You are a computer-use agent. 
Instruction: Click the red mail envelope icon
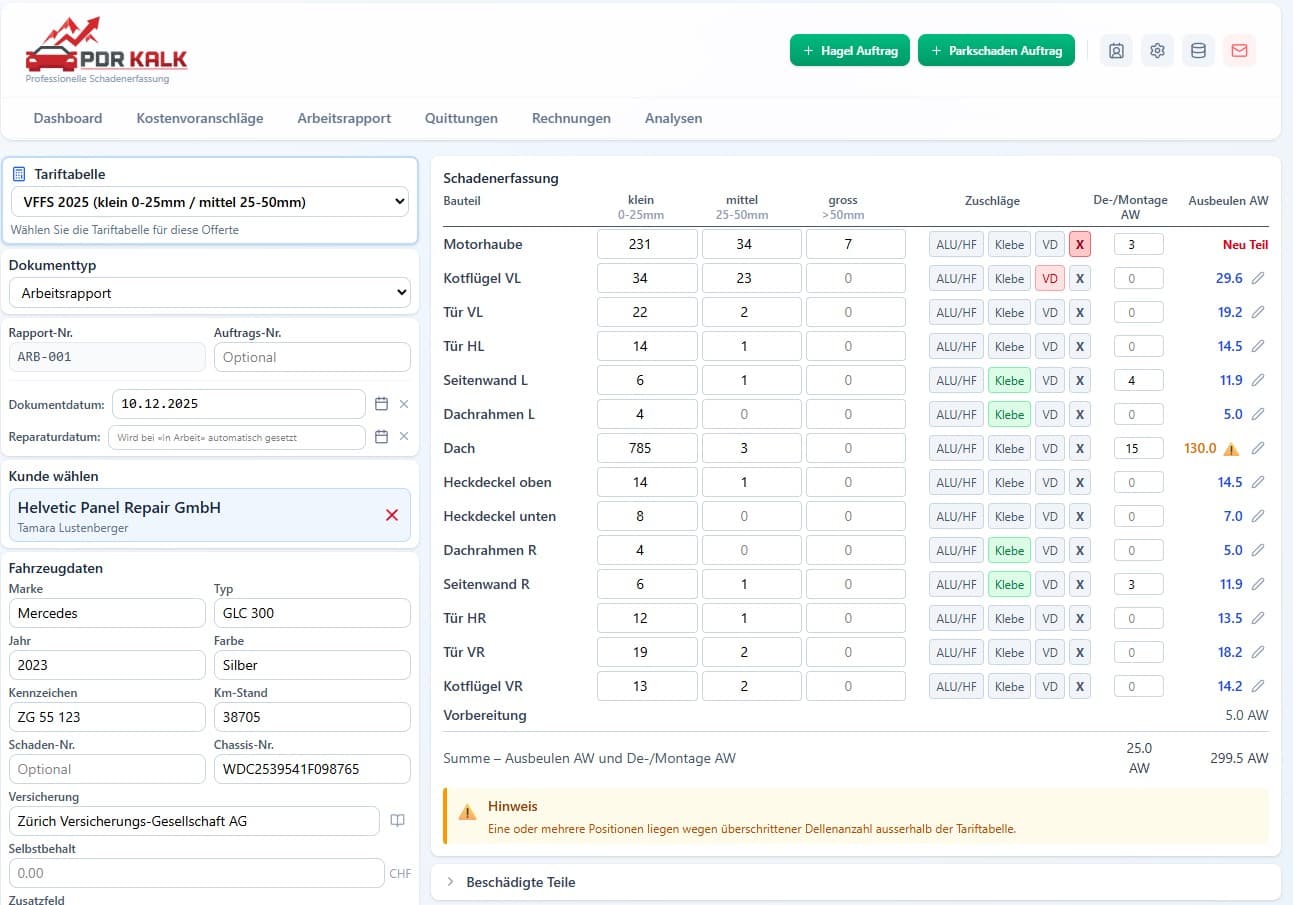(x=1239, y=51)
